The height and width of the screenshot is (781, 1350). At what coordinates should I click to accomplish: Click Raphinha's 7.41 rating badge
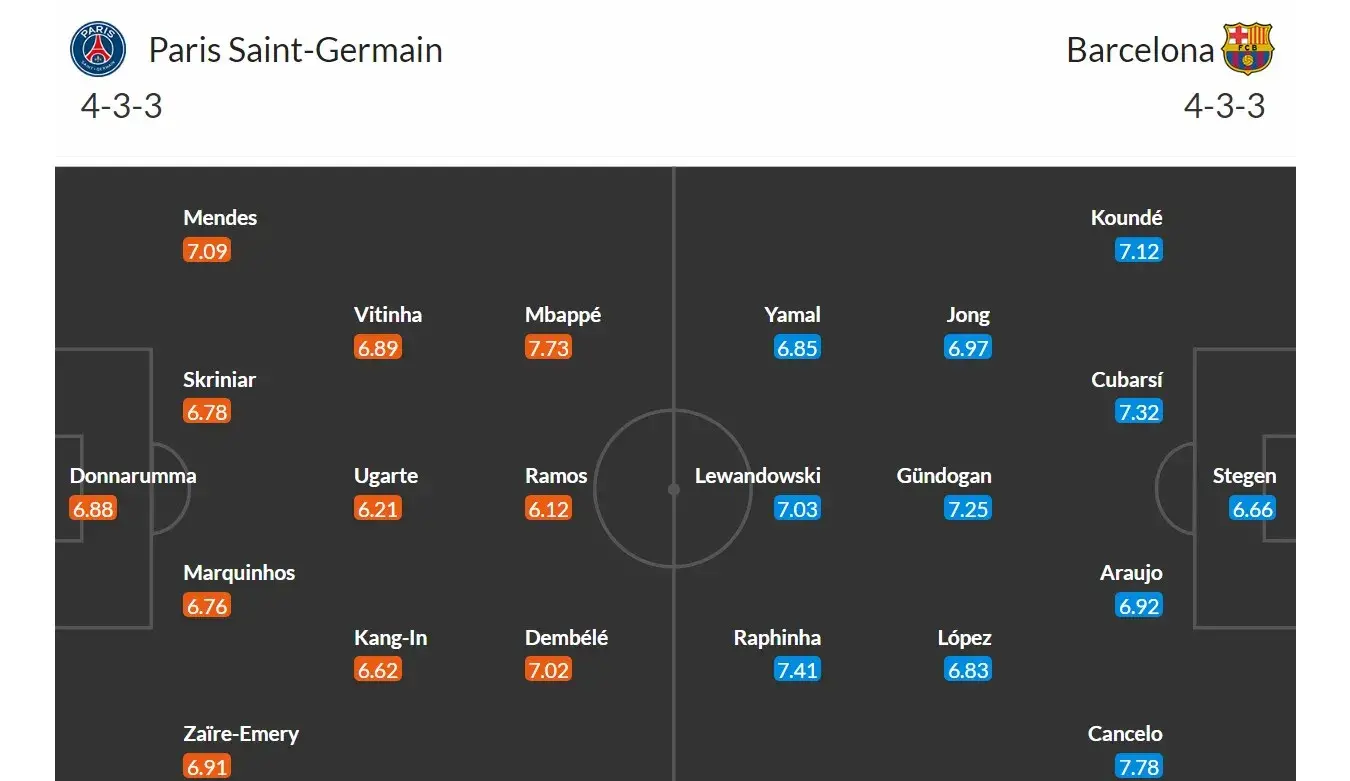(x=797, y=670)
